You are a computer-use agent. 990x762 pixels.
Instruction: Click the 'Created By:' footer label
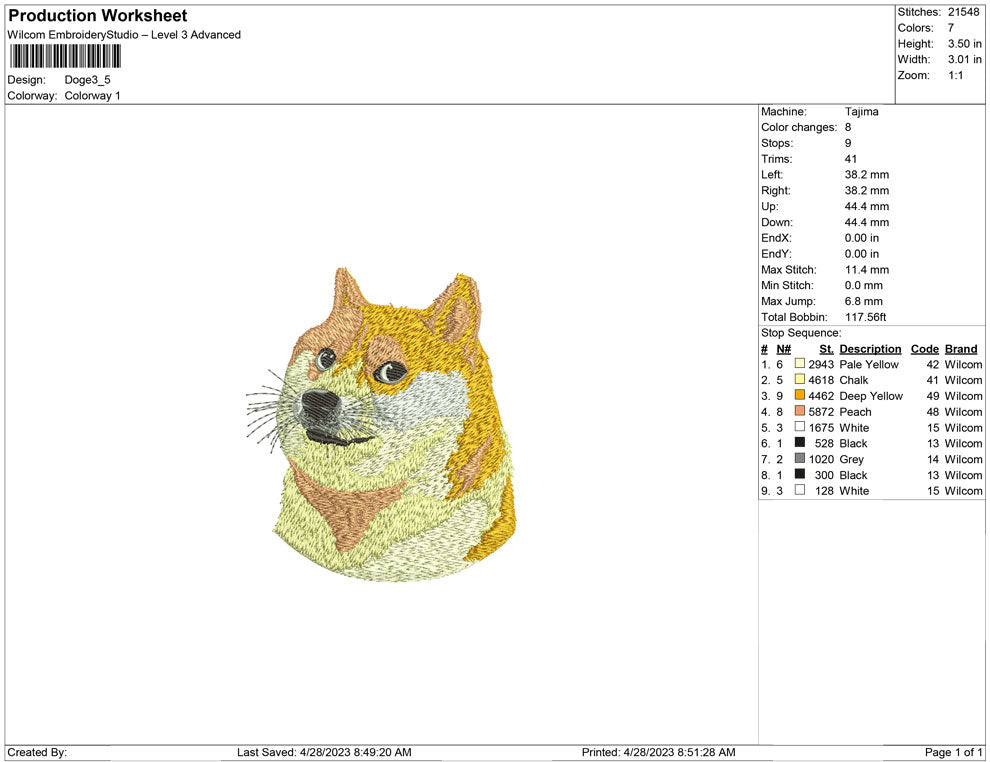coord(37,752)
